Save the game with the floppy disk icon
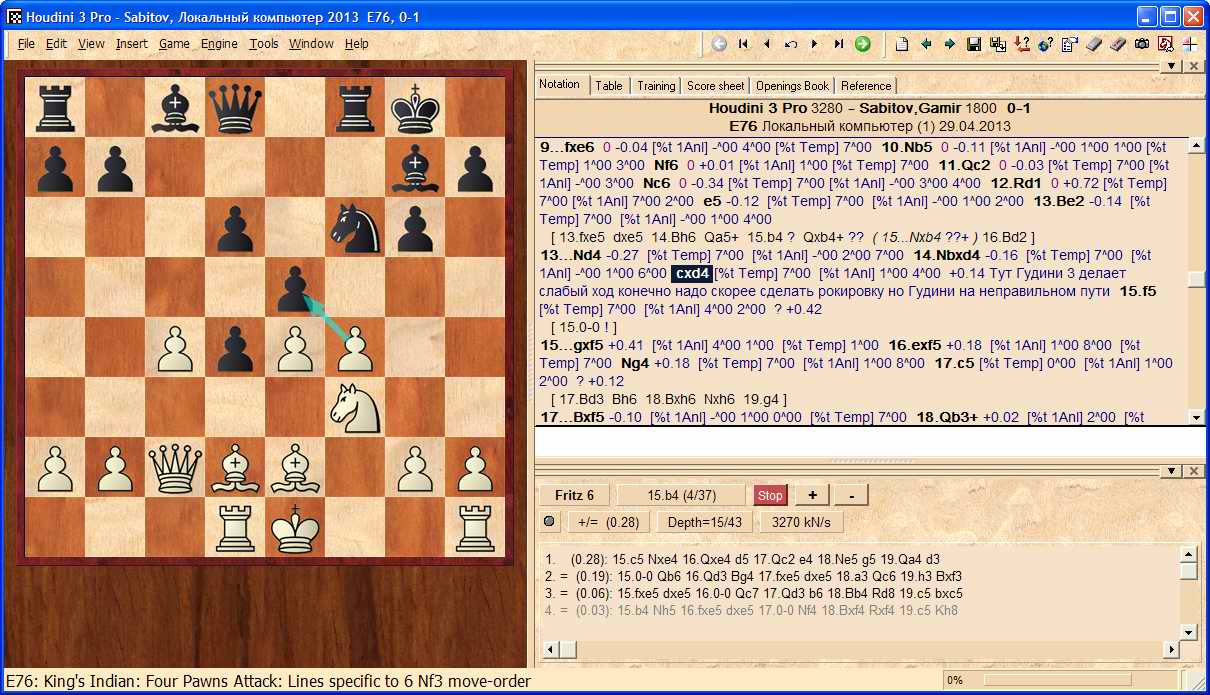 pos(974,44)
